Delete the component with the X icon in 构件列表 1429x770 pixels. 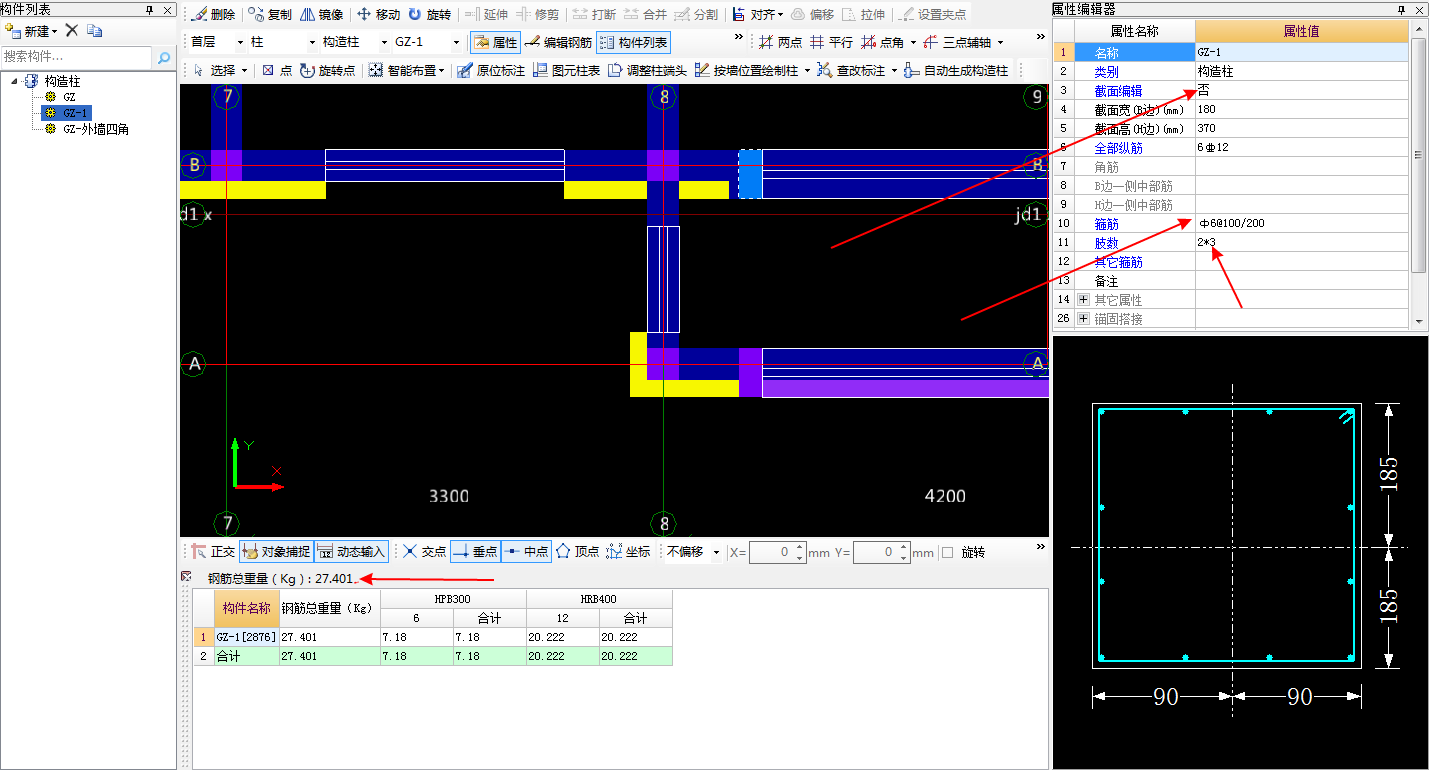[72, 31]
